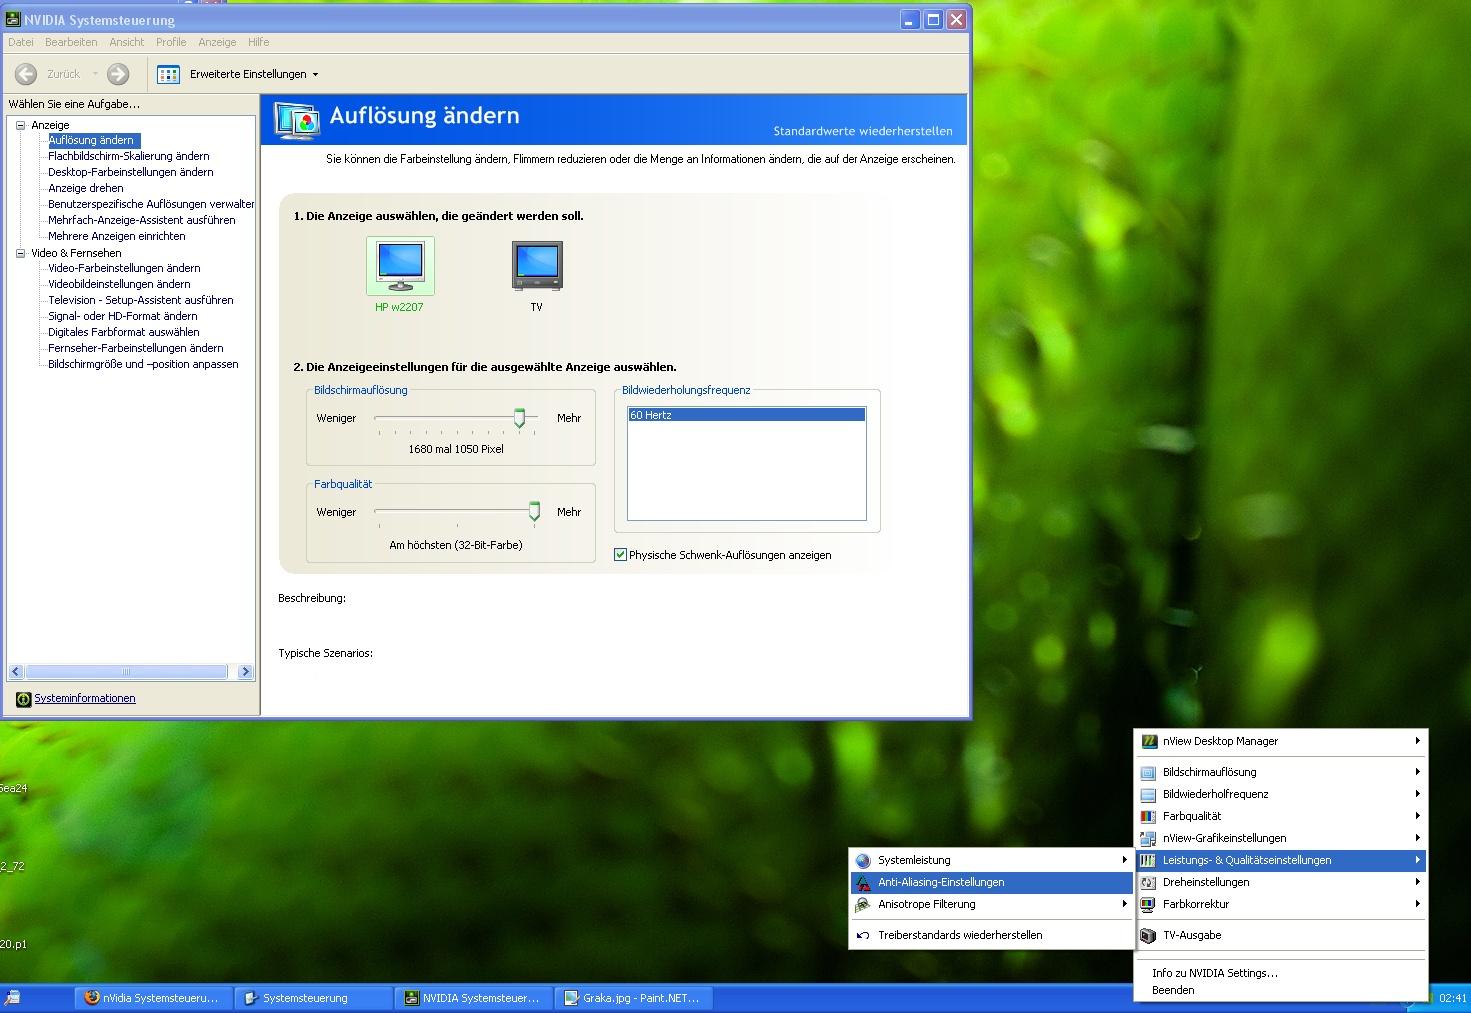
Task: Click the Bildschirmauflösung slider handle
Action: 519,418
